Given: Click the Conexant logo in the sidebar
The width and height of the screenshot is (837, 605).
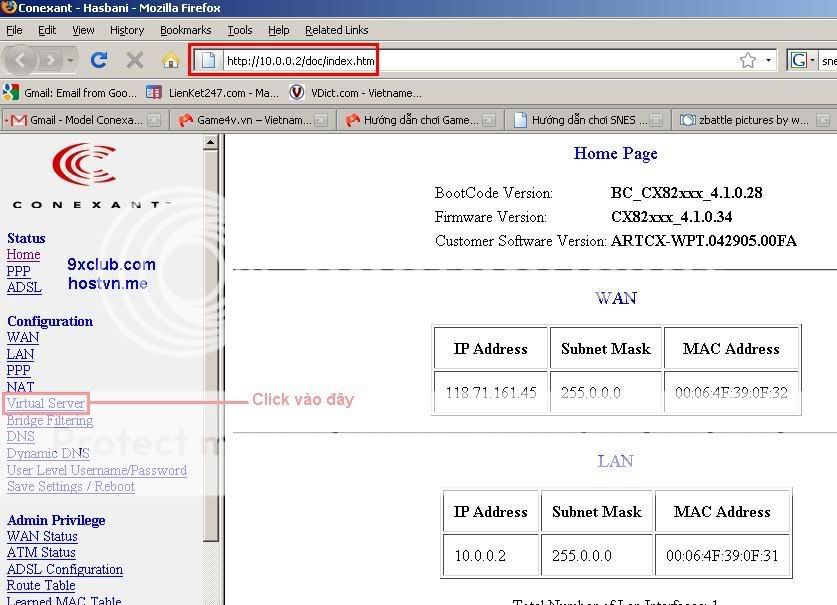Looking at the screenshot, I should pos(85,176).
